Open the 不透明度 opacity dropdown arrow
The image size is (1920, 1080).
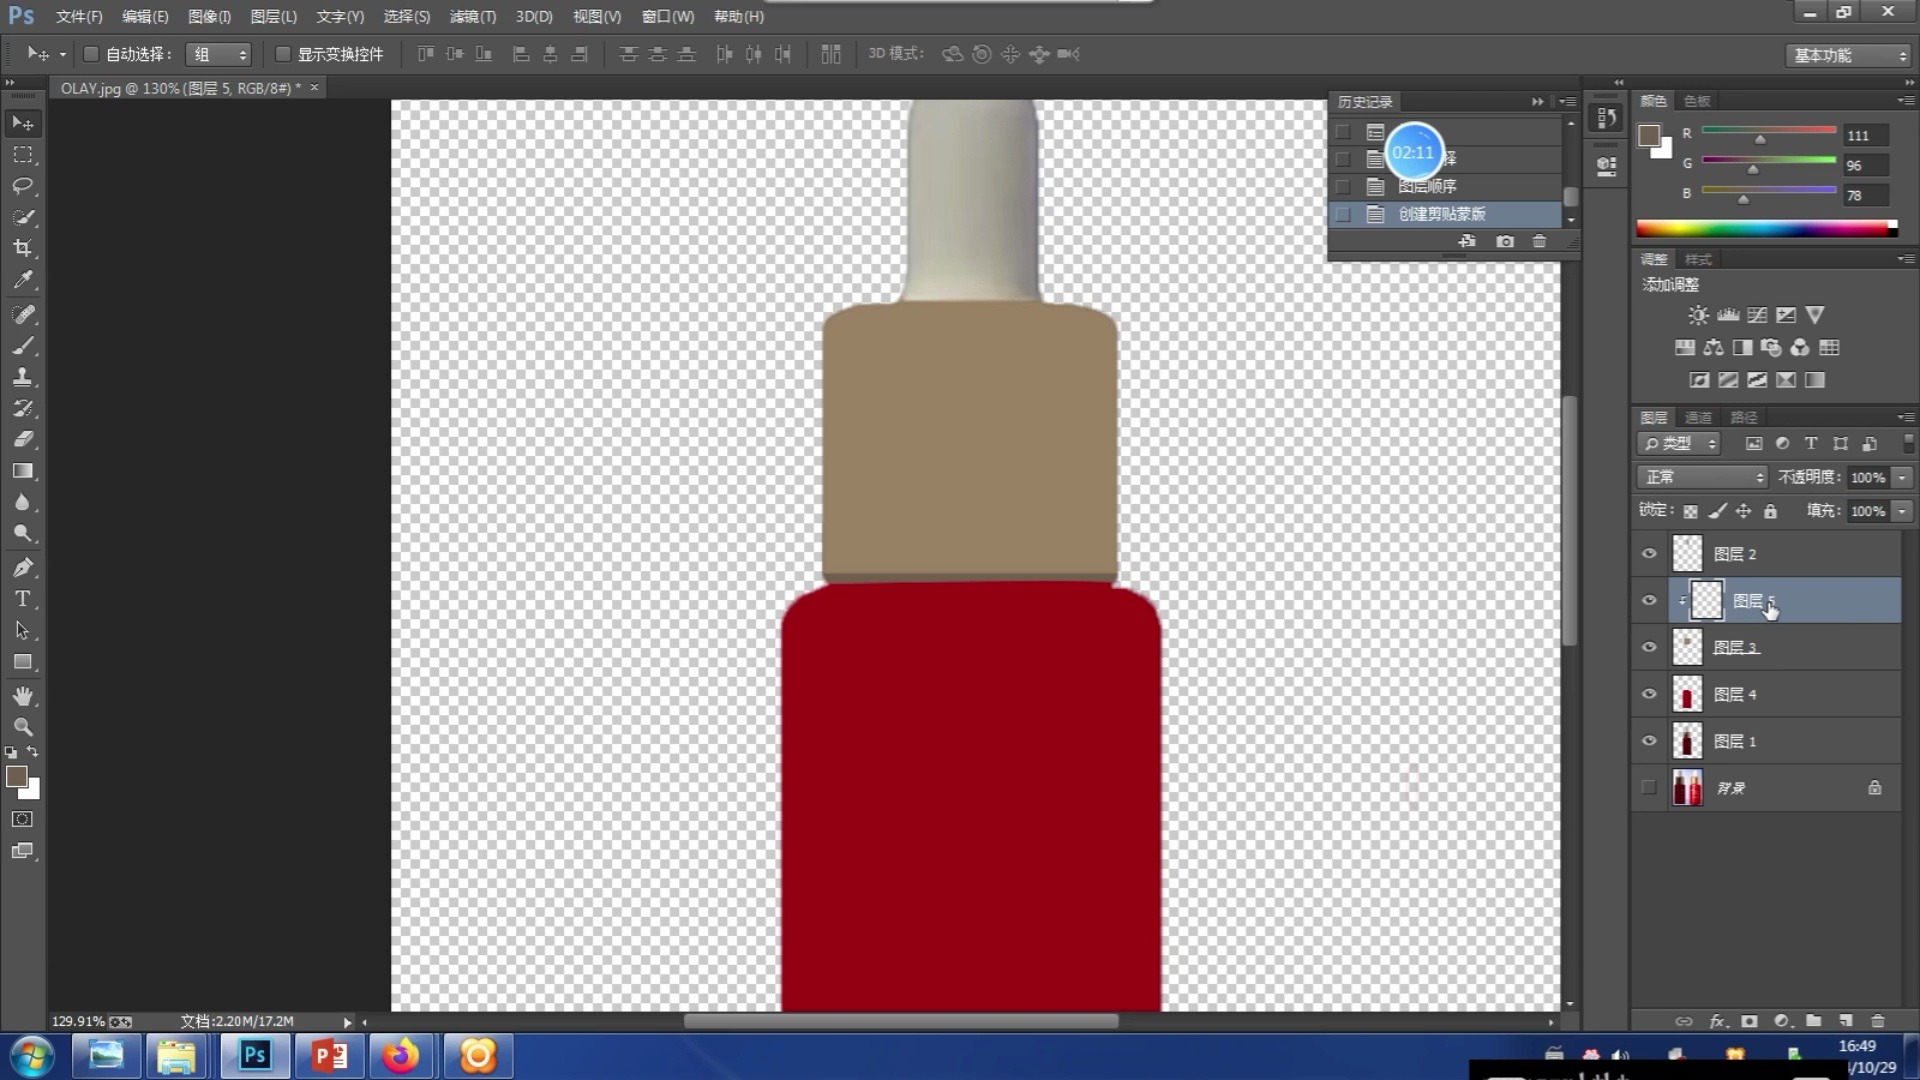click(1902, 478)
